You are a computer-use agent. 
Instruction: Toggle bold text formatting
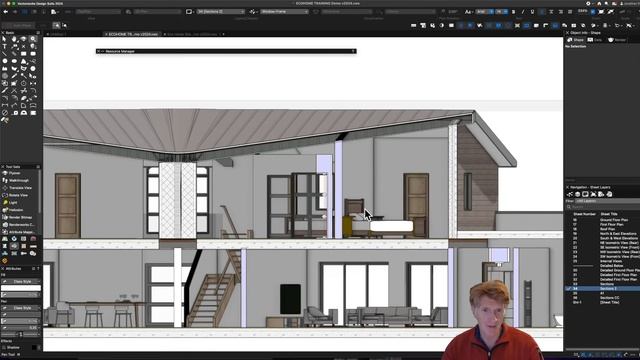pyautogui.click(x=513, y=12)
